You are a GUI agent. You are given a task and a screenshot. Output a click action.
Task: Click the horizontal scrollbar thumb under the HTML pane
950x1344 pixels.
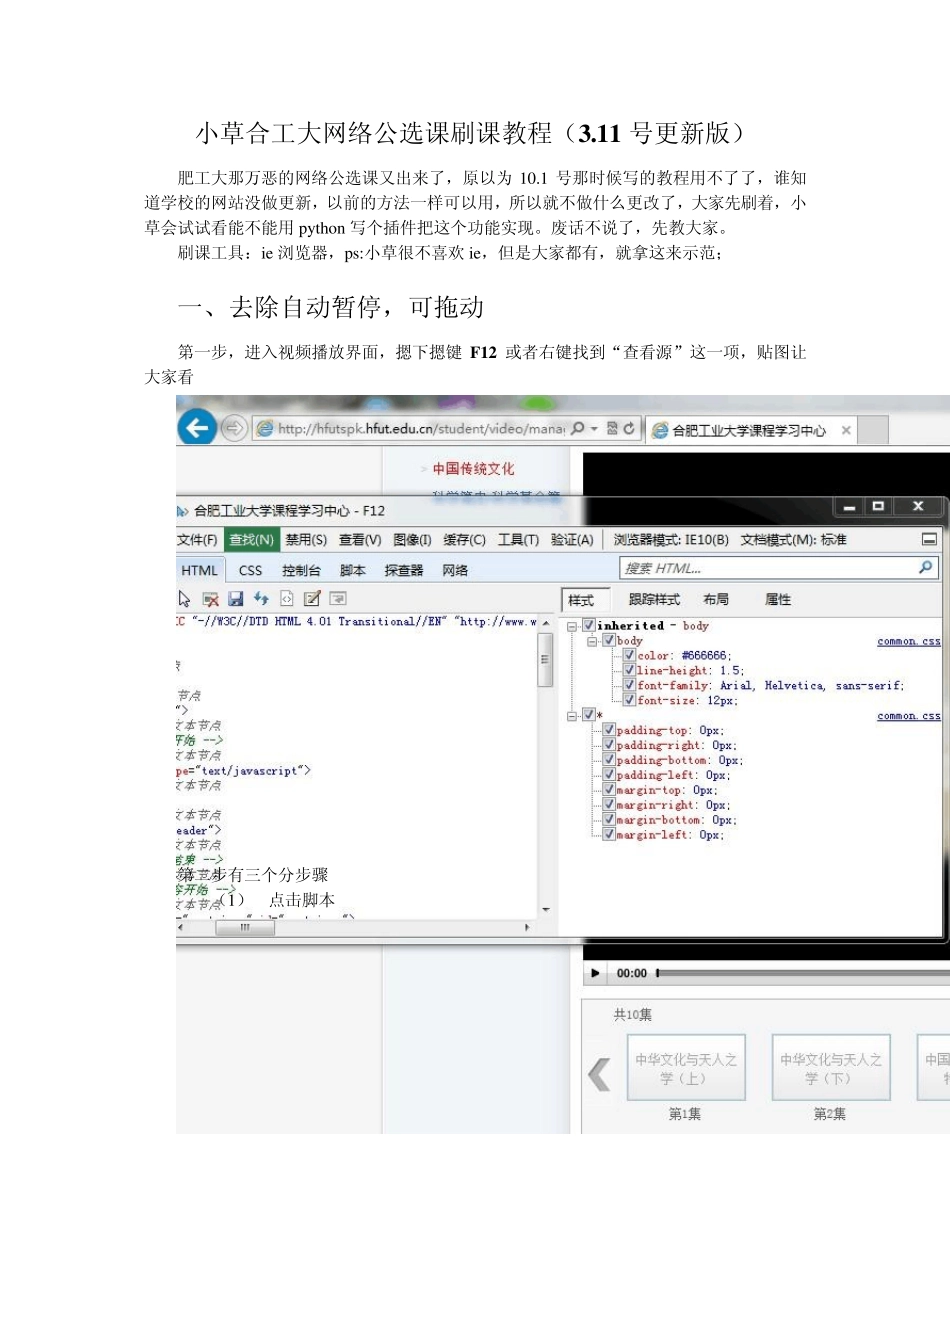(244, 927)
